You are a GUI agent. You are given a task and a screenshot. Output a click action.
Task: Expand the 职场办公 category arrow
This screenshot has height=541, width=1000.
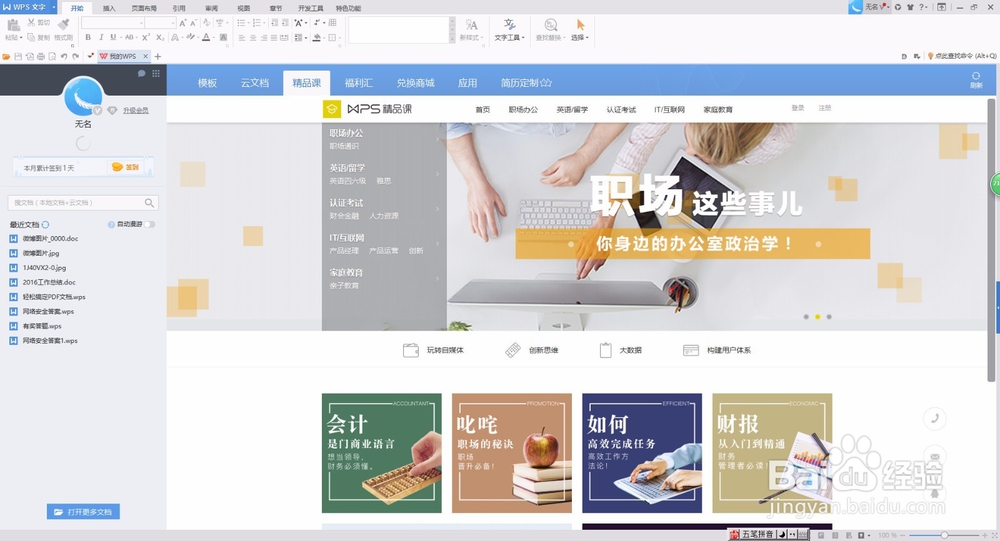tap(438, 139)
